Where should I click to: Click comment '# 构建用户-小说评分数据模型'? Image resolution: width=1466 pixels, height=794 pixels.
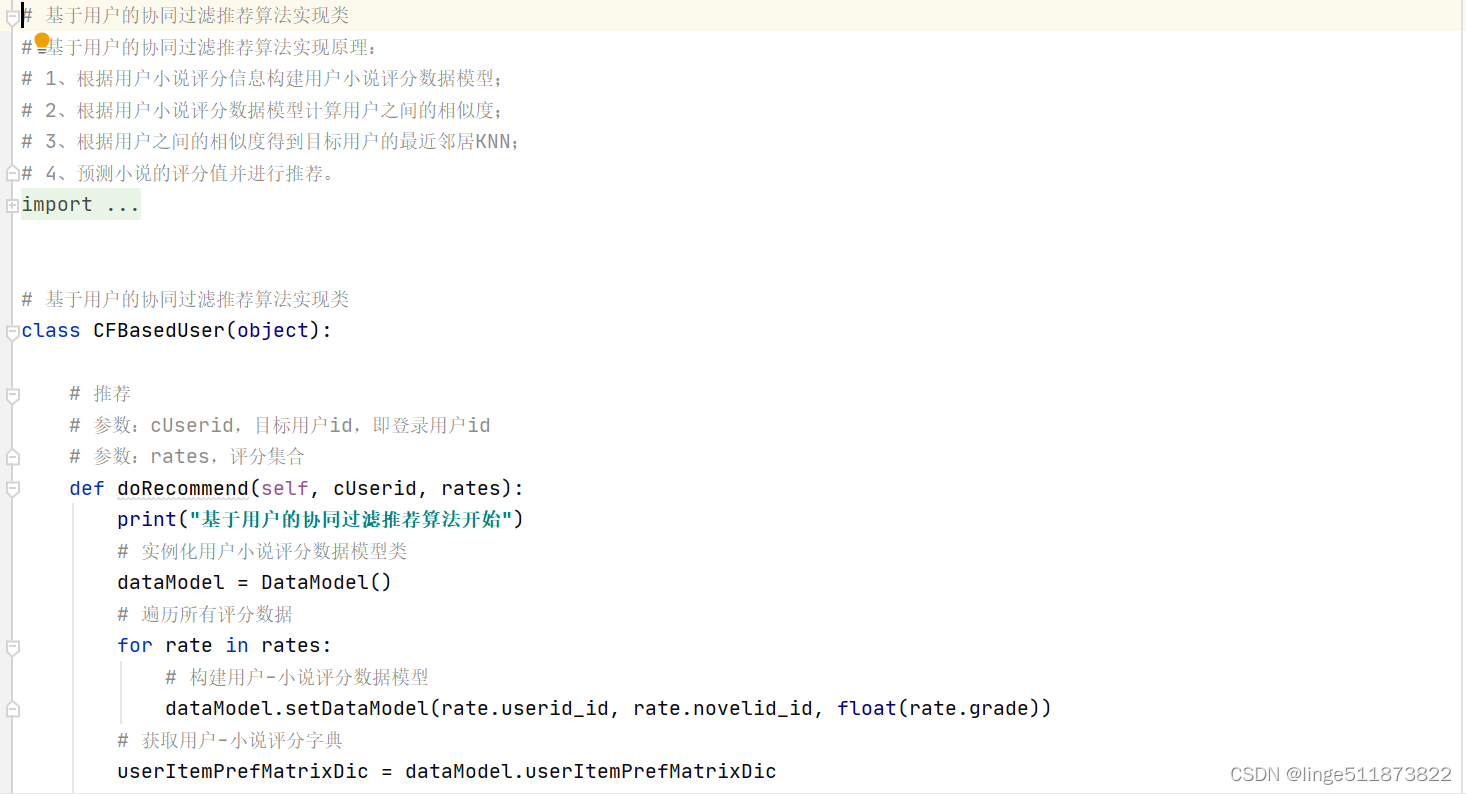click(297, 677)
